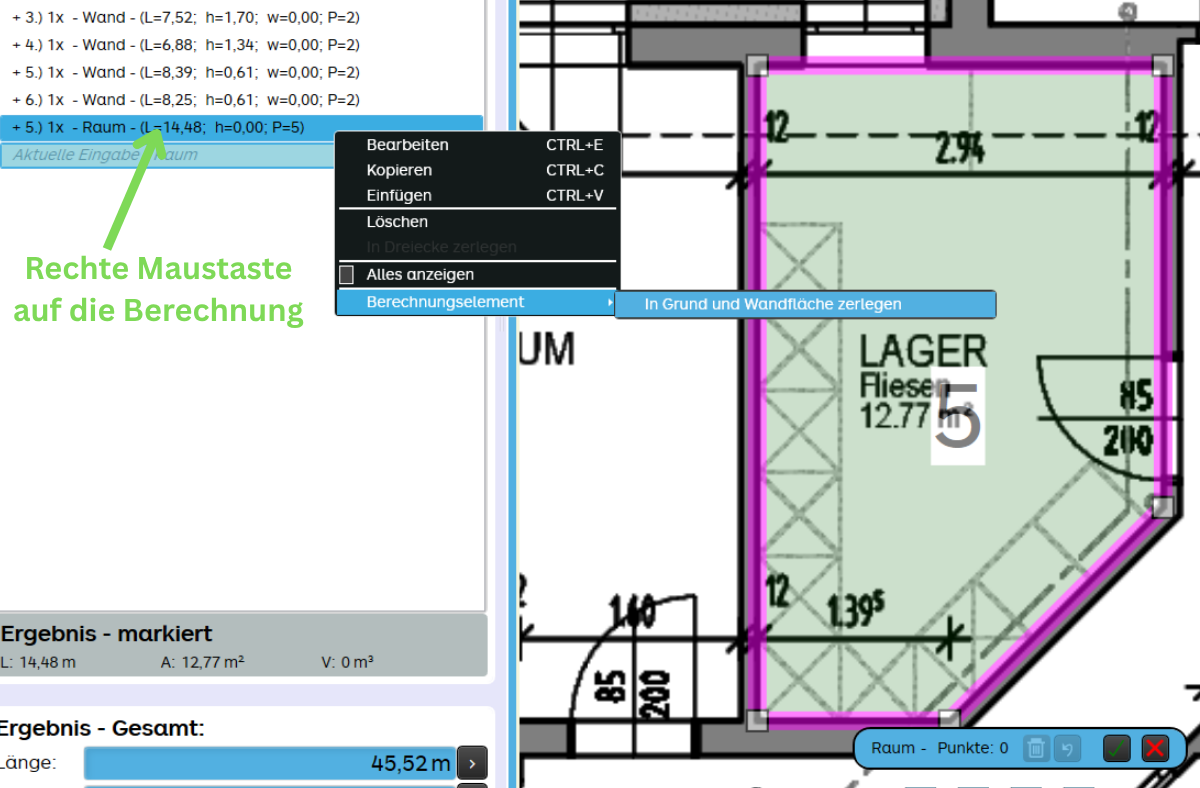Expand entry 3.) Wand L=7,52
1200x788 pixels.
[x=17, y=18]
